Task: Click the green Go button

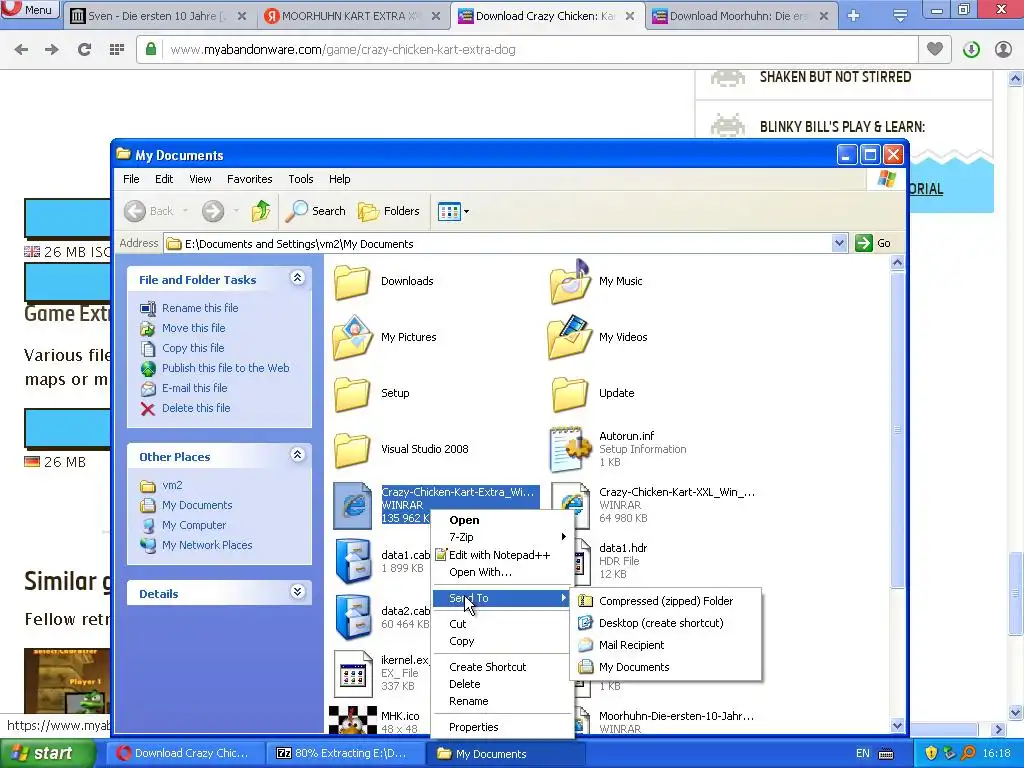Action: [873, 243]
